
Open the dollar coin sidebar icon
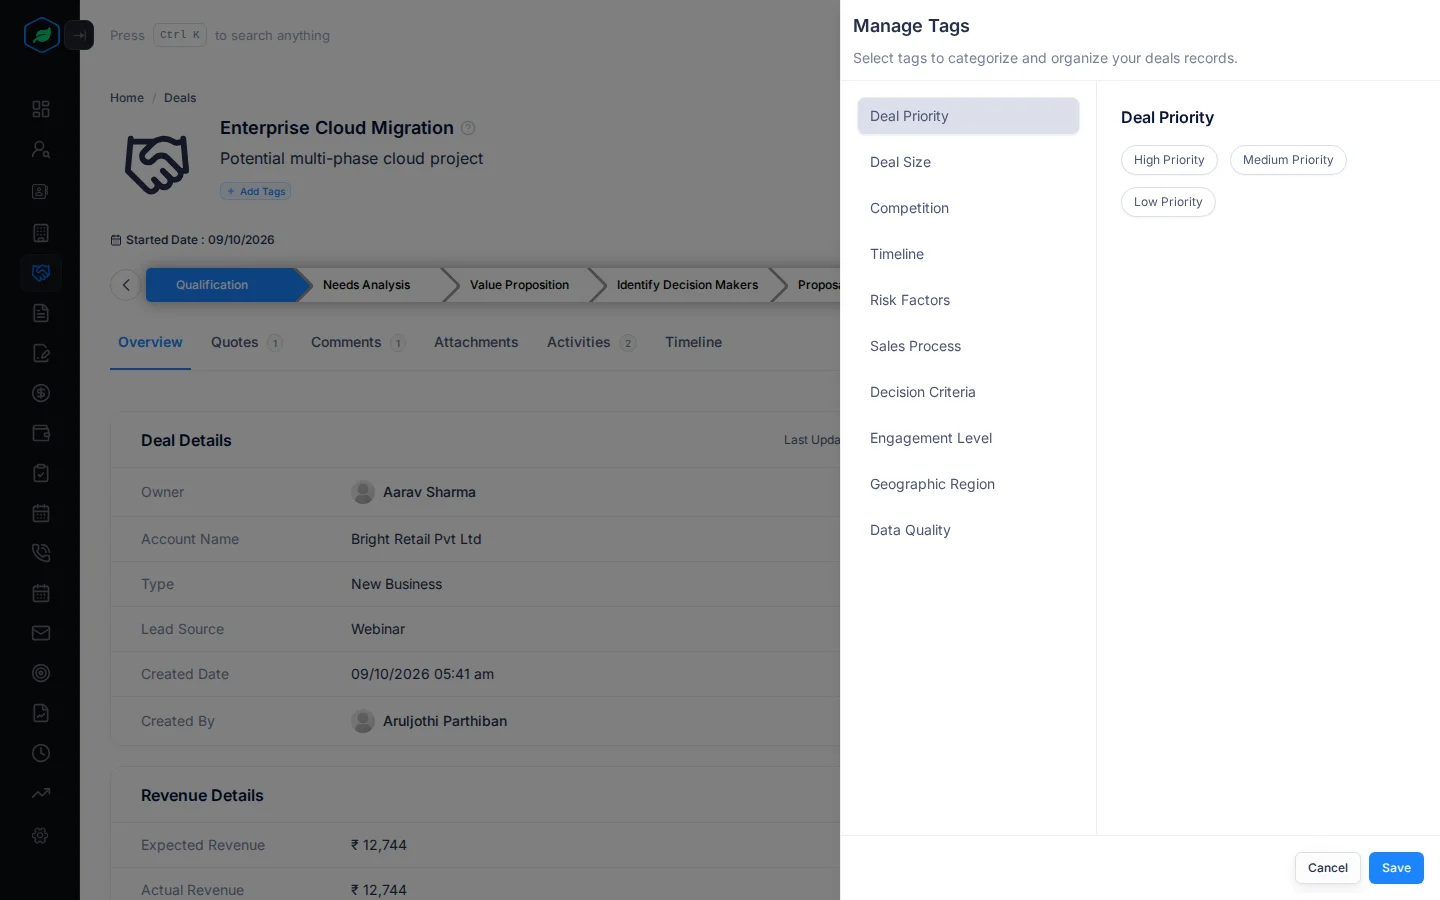point(41,393)
